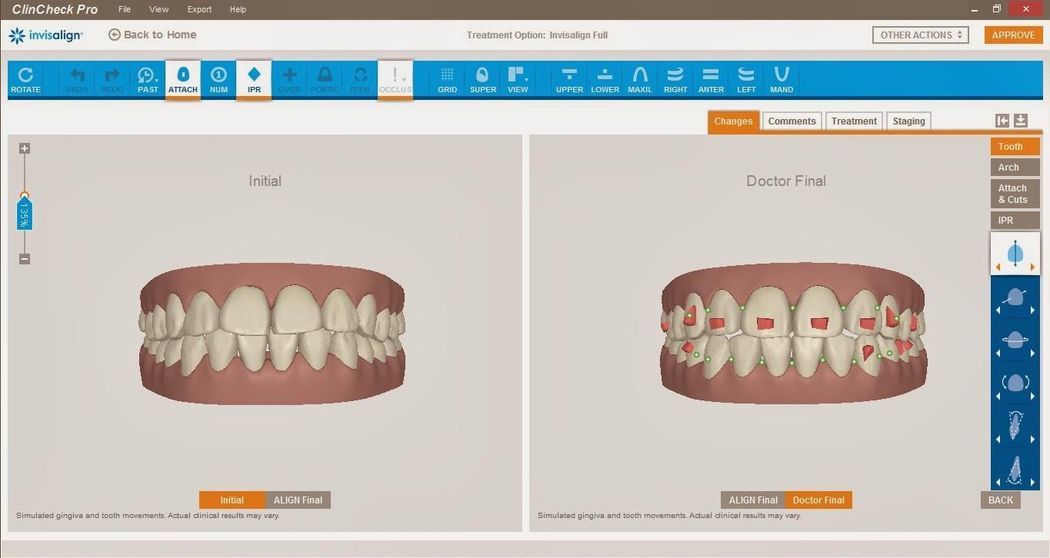Open the IPR side panel button
The image size is (1050, 558).
click(x=1015, y=220)
